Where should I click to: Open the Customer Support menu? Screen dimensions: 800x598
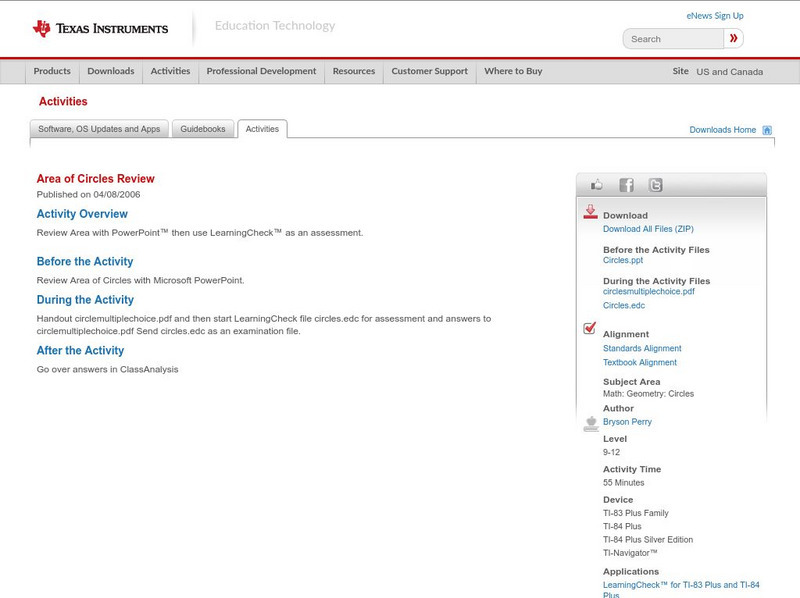click(429, 72)
